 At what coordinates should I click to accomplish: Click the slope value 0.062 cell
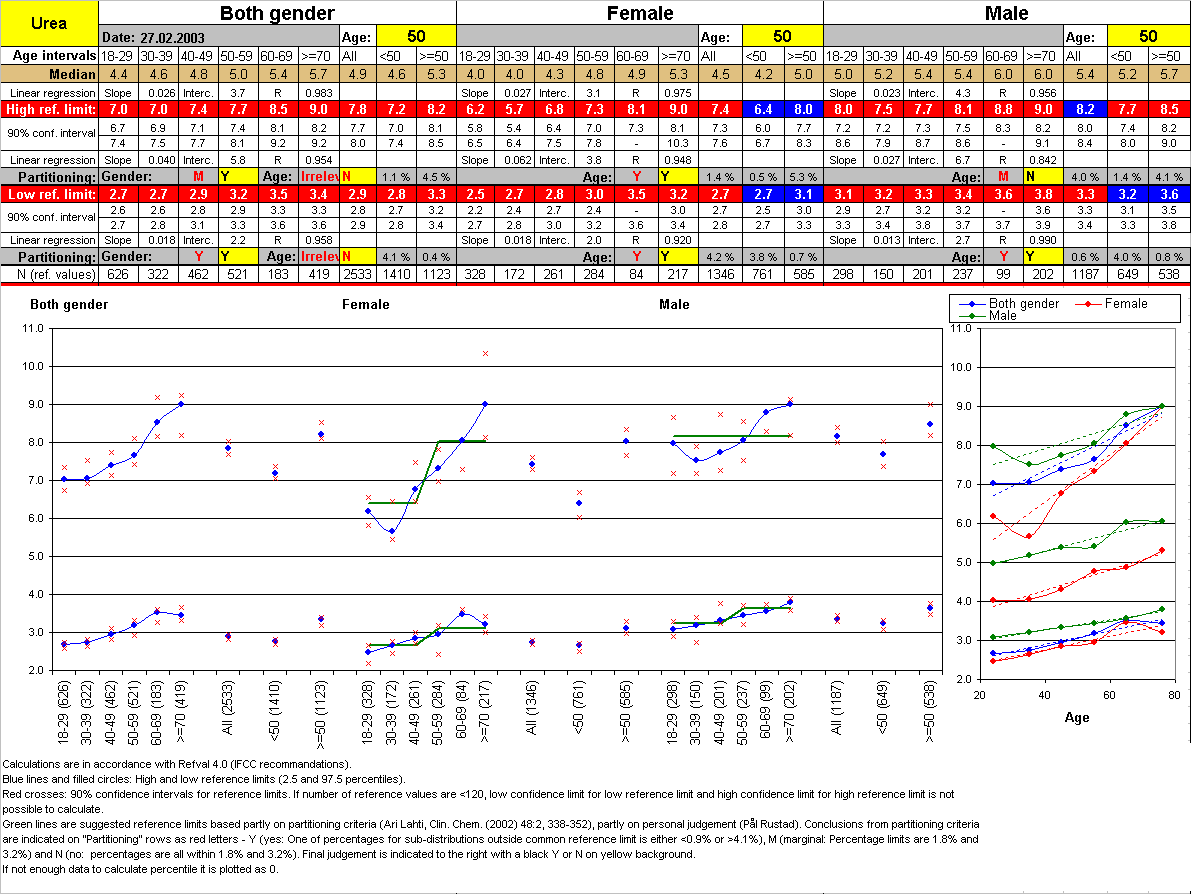pyautogui.click(x=515, y=160)
